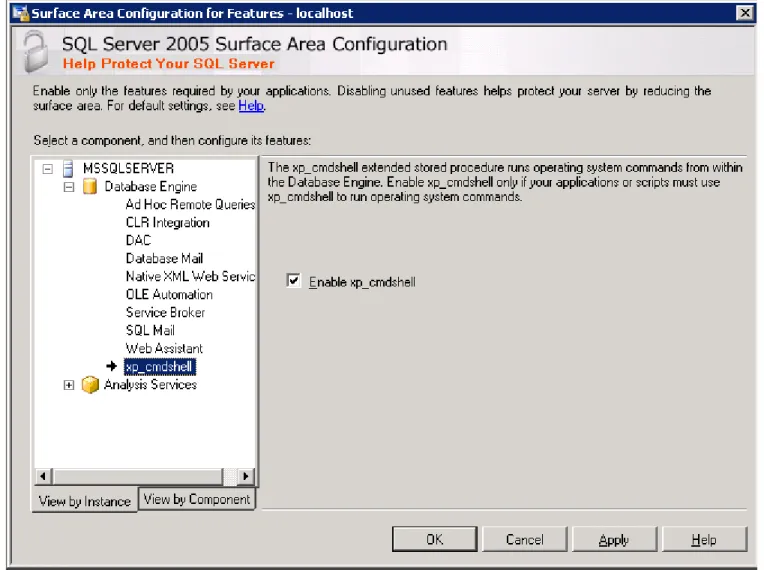Image resolution: width=764 pixels, height=570 pixels.
Task: Select Ad Hoc Remote Queries feature
Action: [190, 205]
